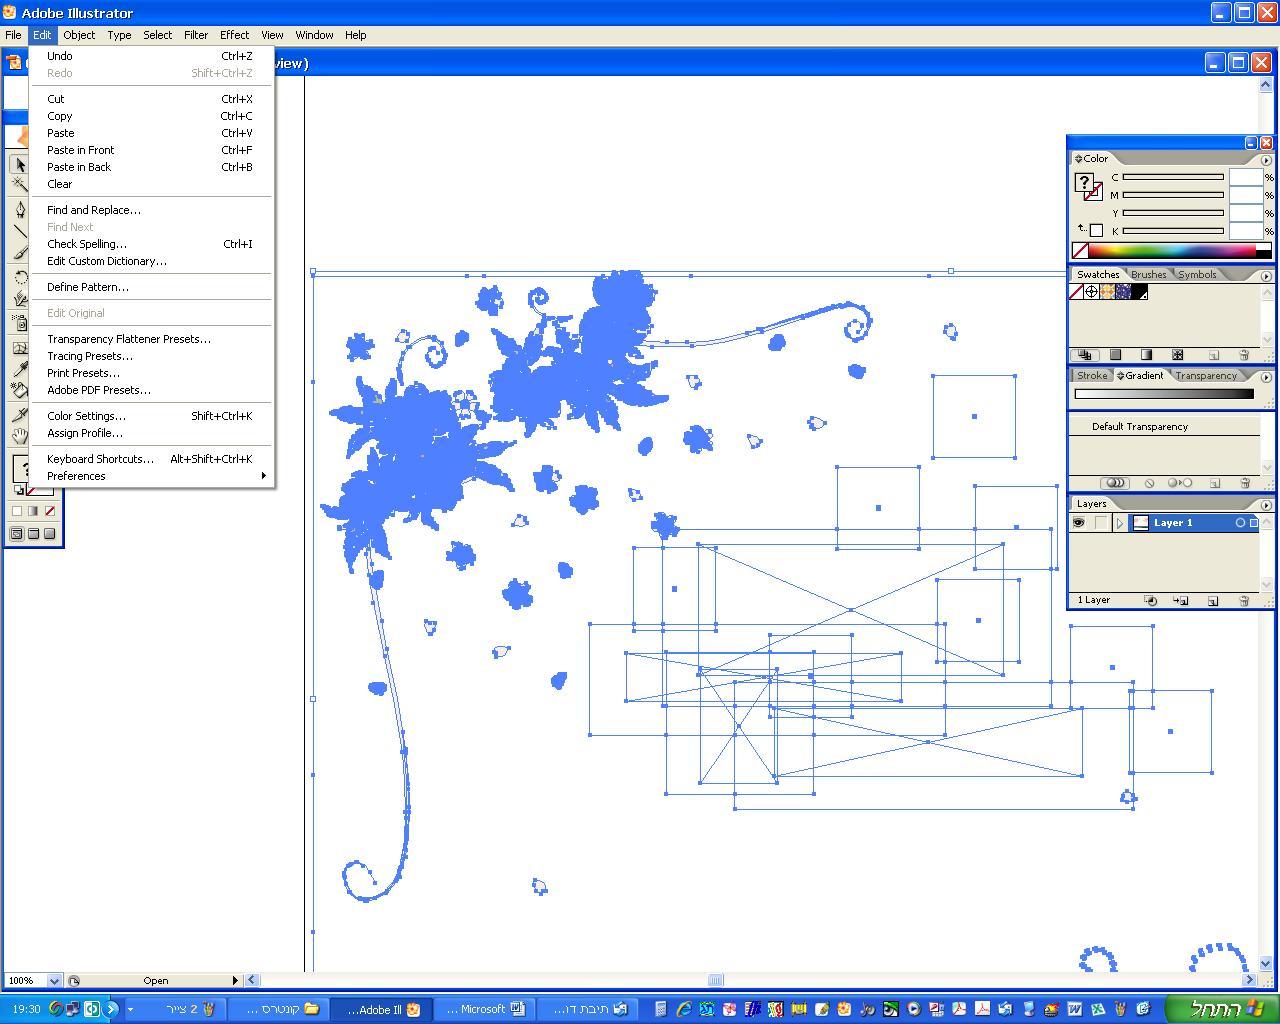Select the Warp tool
Image resolution: width=1280 pixels, height=1024 pixels.
coord(19,298)
